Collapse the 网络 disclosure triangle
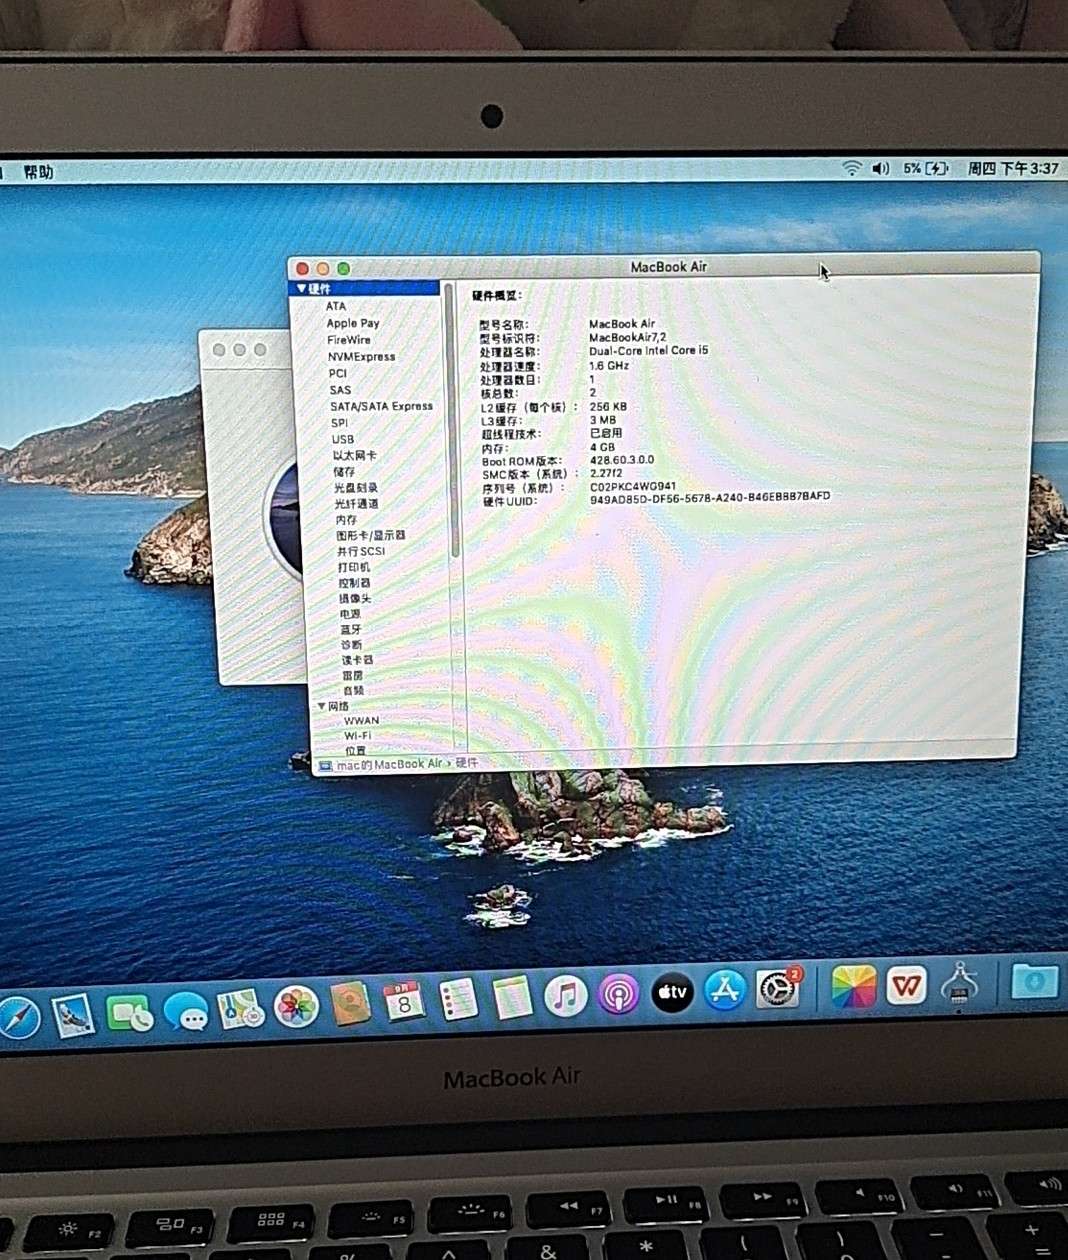 pos(322,706)
